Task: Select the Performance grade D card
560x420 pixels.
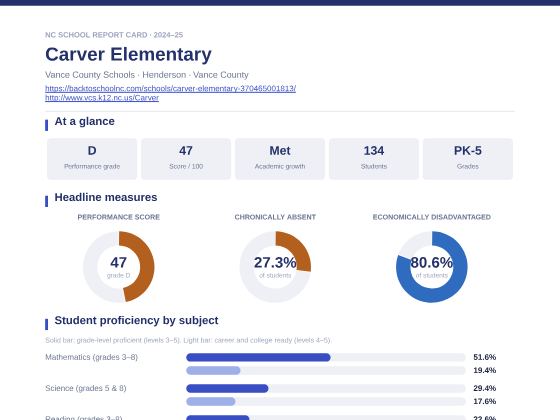Action: tap(92, 159)
